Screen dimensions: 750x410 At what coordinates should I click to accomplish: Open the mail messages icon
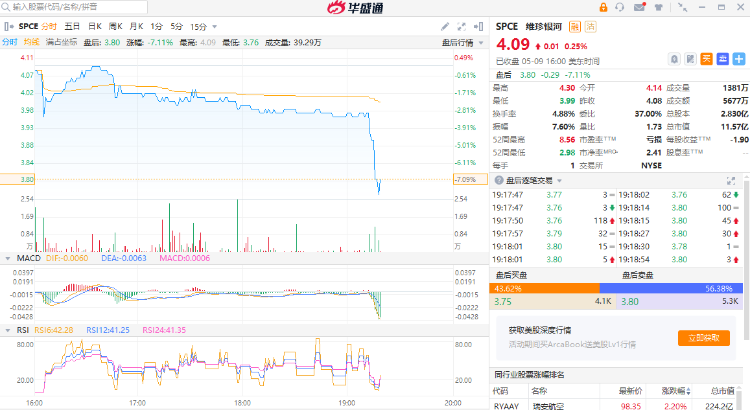[x=640, y=7]
